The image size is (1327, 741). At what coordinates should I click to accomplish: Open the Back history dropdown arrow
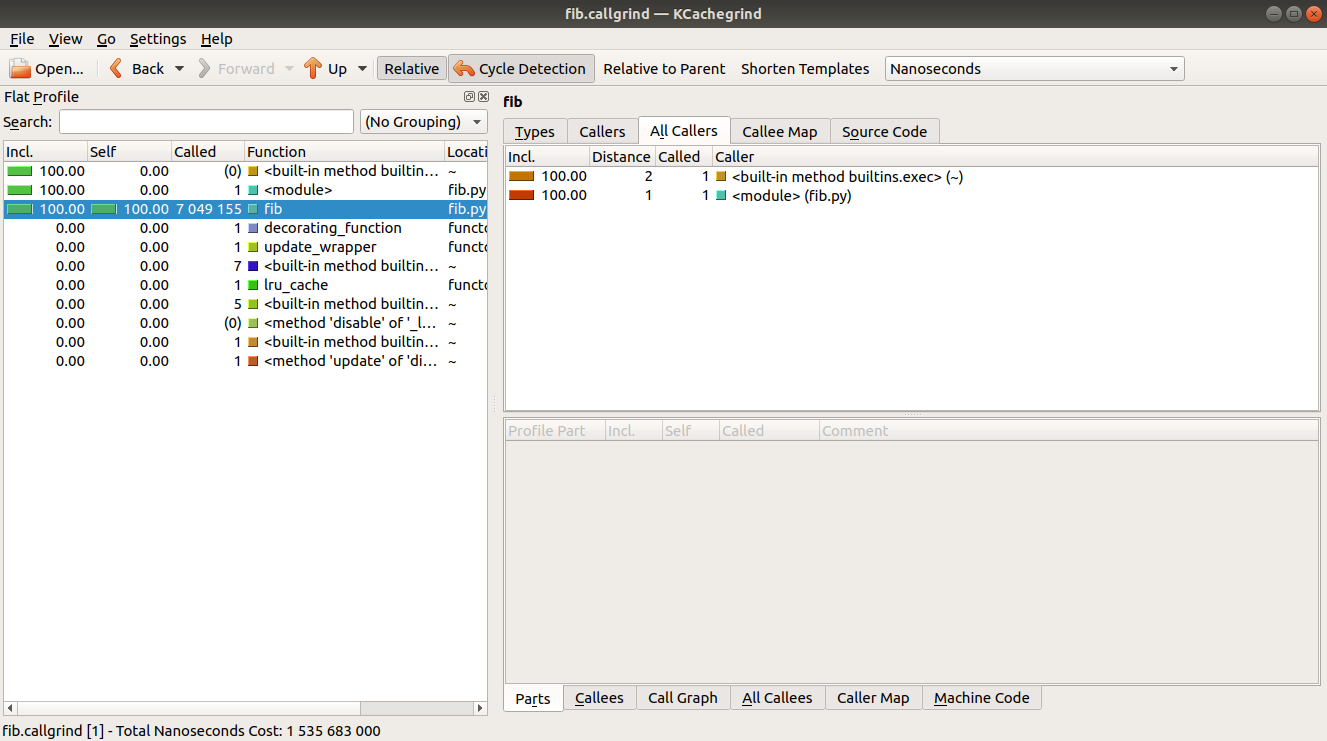[180, 69]
